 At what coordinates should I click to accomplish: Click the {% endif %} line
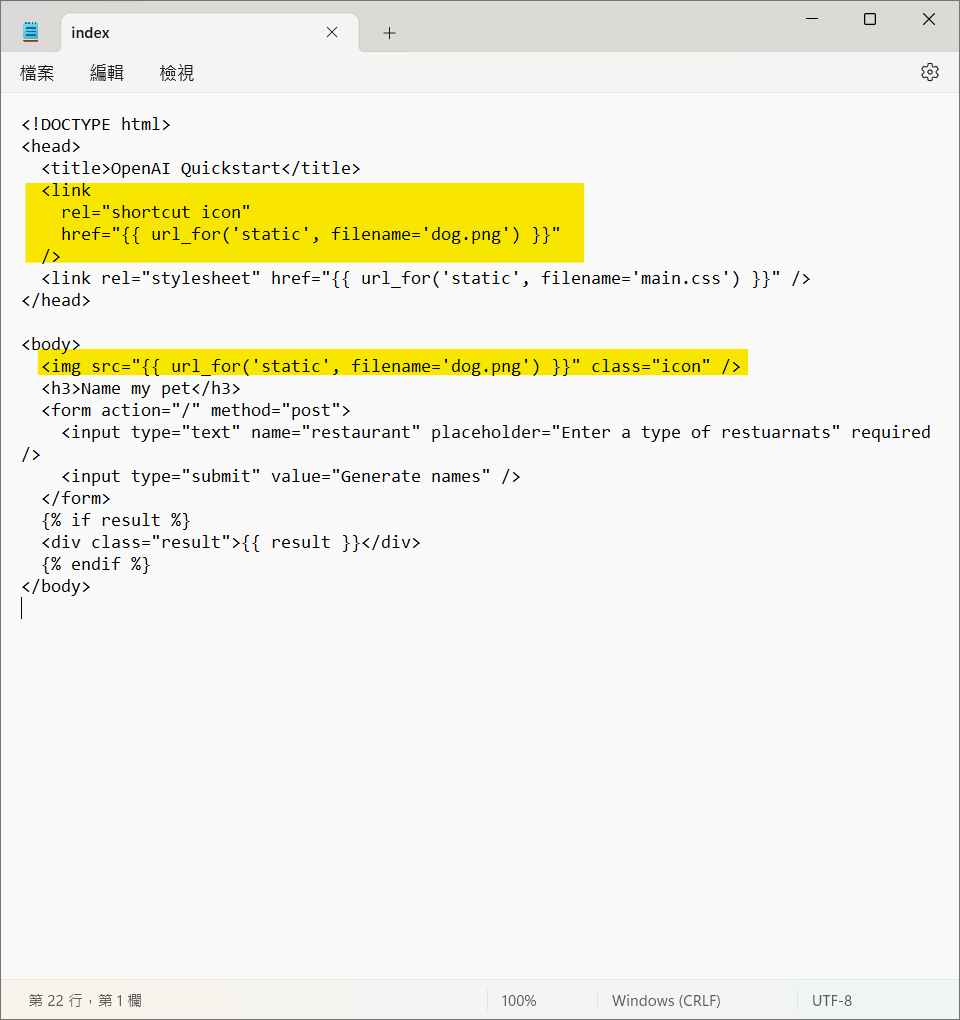[96, 565]
